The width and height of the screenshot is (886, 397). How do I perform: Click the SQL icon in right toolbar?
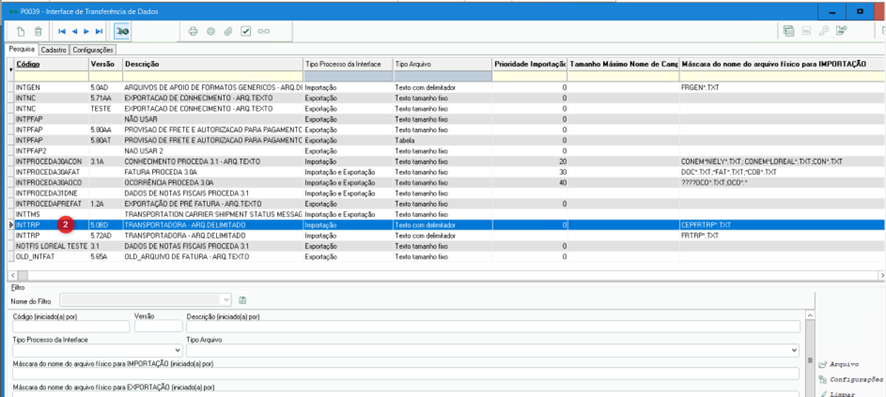pyautogui.click(x=807, y=31)
